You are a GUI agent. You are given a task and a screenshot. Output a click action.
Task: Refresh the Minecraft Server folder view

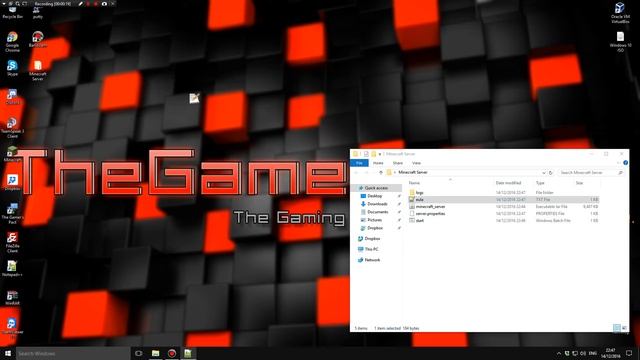551,173
